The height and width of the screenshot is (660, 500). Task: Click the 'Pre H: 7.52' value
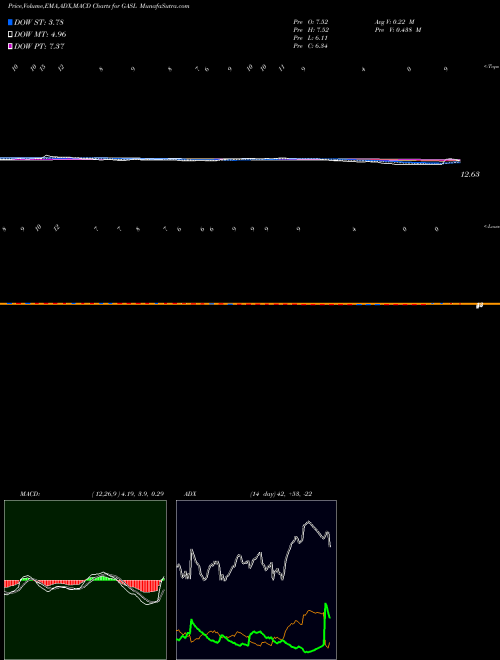point(311,30)
